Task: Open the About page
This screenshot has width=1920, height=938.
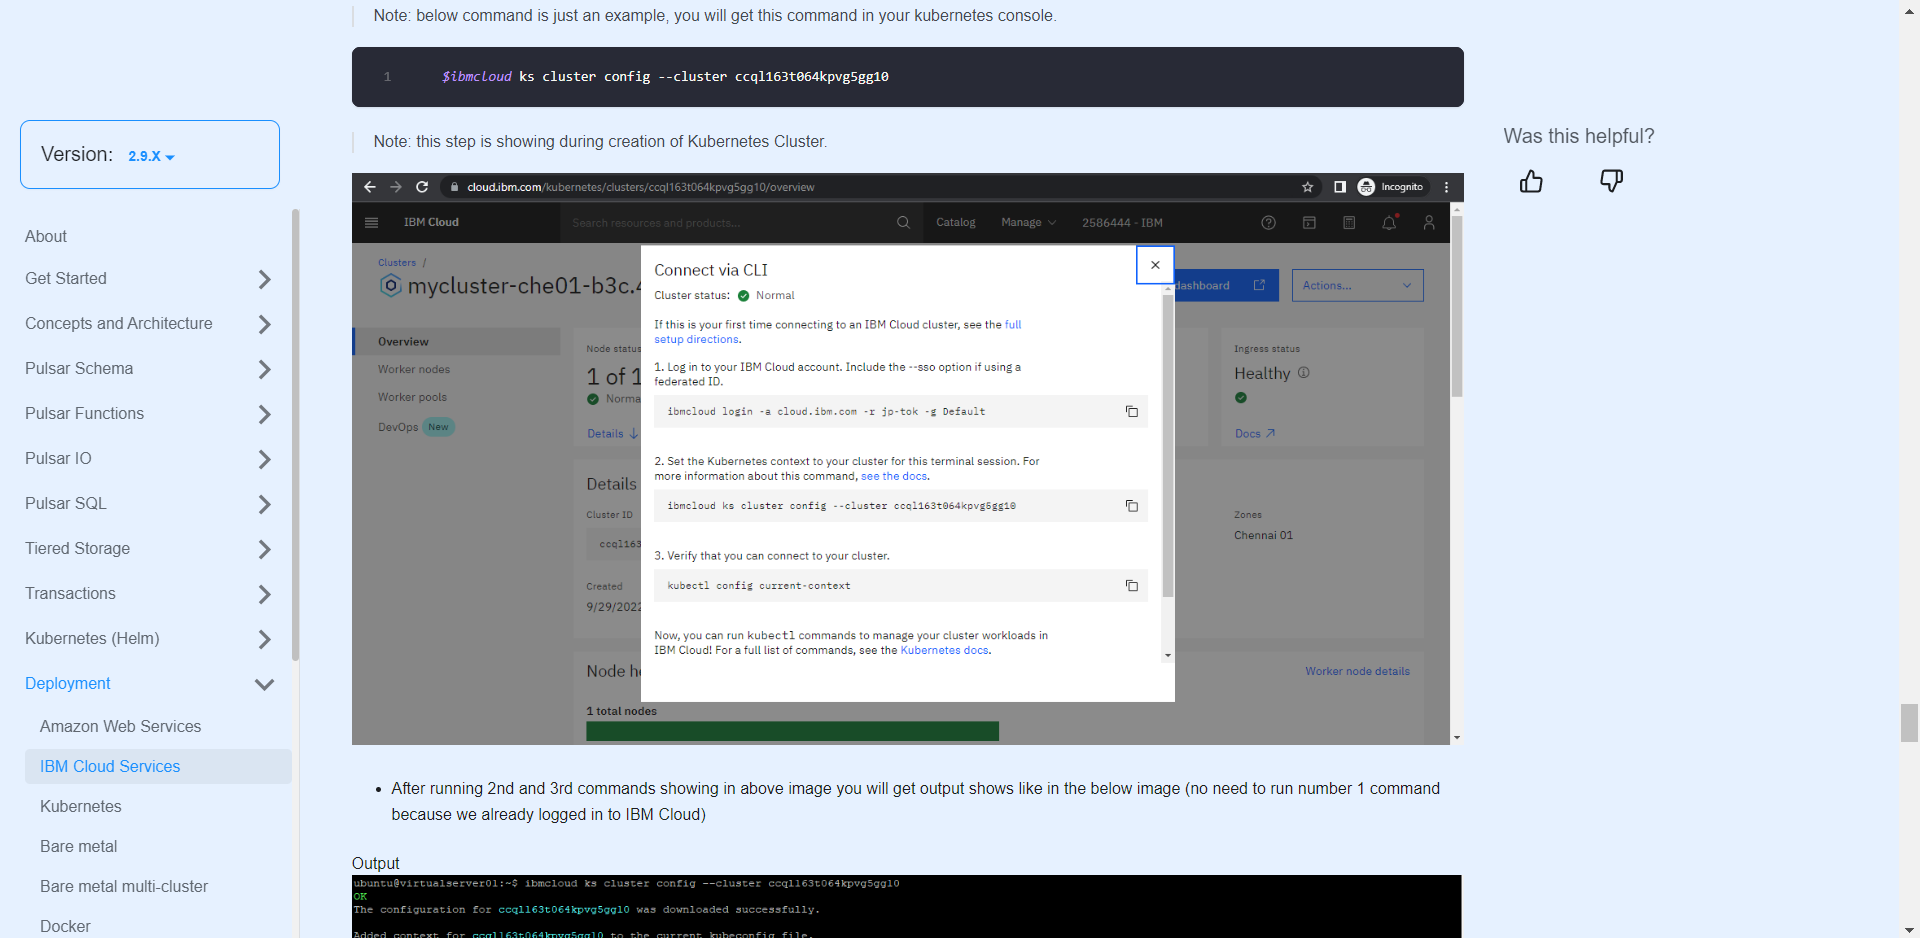Action: pyautogui.click(x=46, y=236)
